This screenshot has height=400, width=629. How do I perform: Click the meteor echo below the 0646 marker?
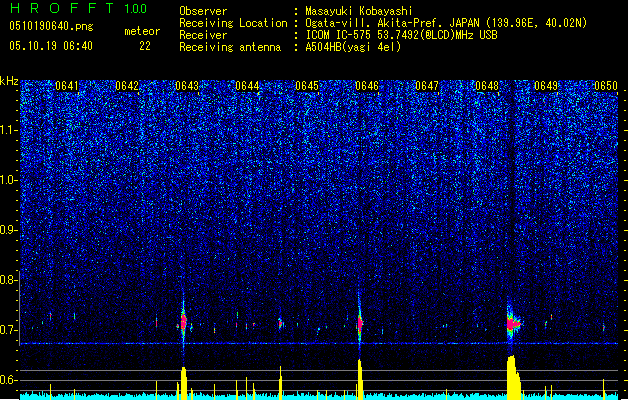(x=360, y=323)
